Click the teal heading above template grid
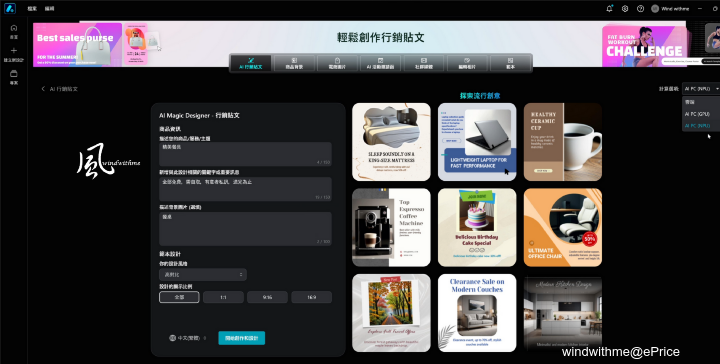Screen dimensions: 720x364 (x=480, y=95)
